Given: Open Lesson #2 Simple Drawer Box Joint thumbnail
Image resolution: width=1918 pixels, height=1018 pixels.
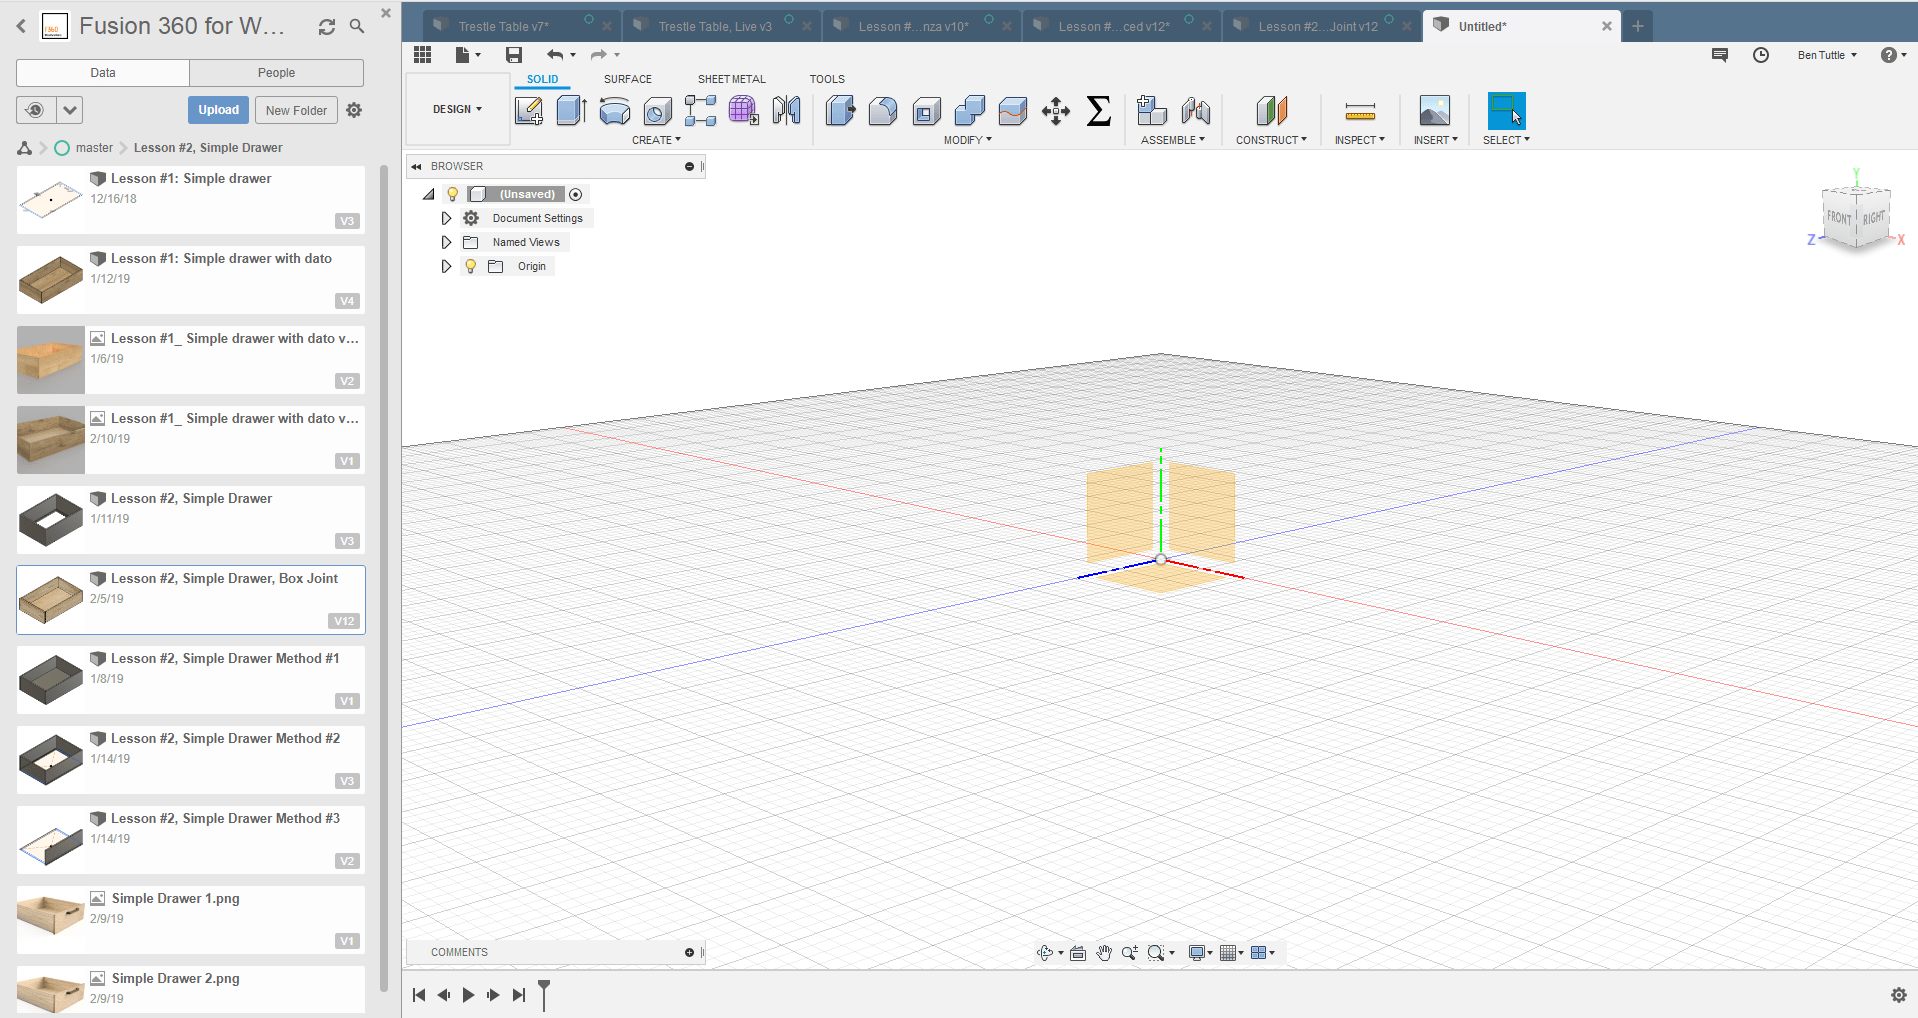Looking at the screenshot, I should pos(51,600).
